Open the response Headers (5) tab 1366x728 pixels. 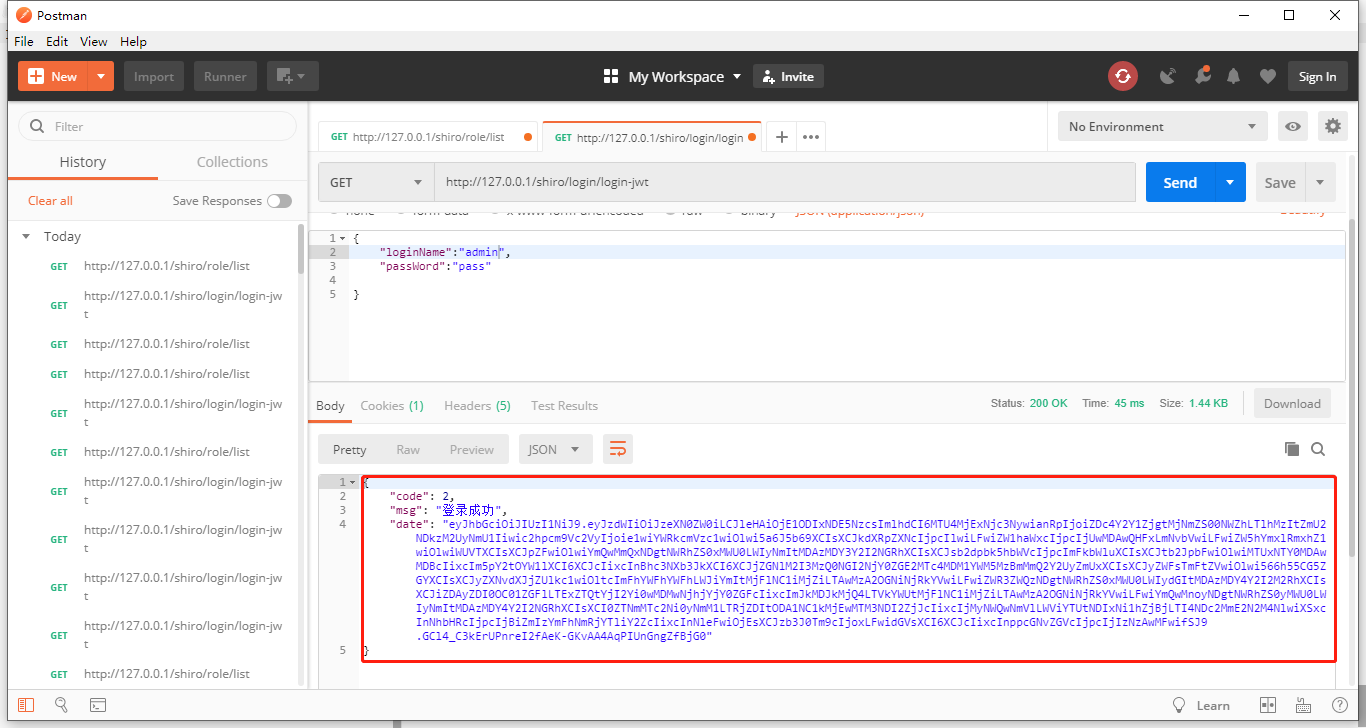click(477, 406)
